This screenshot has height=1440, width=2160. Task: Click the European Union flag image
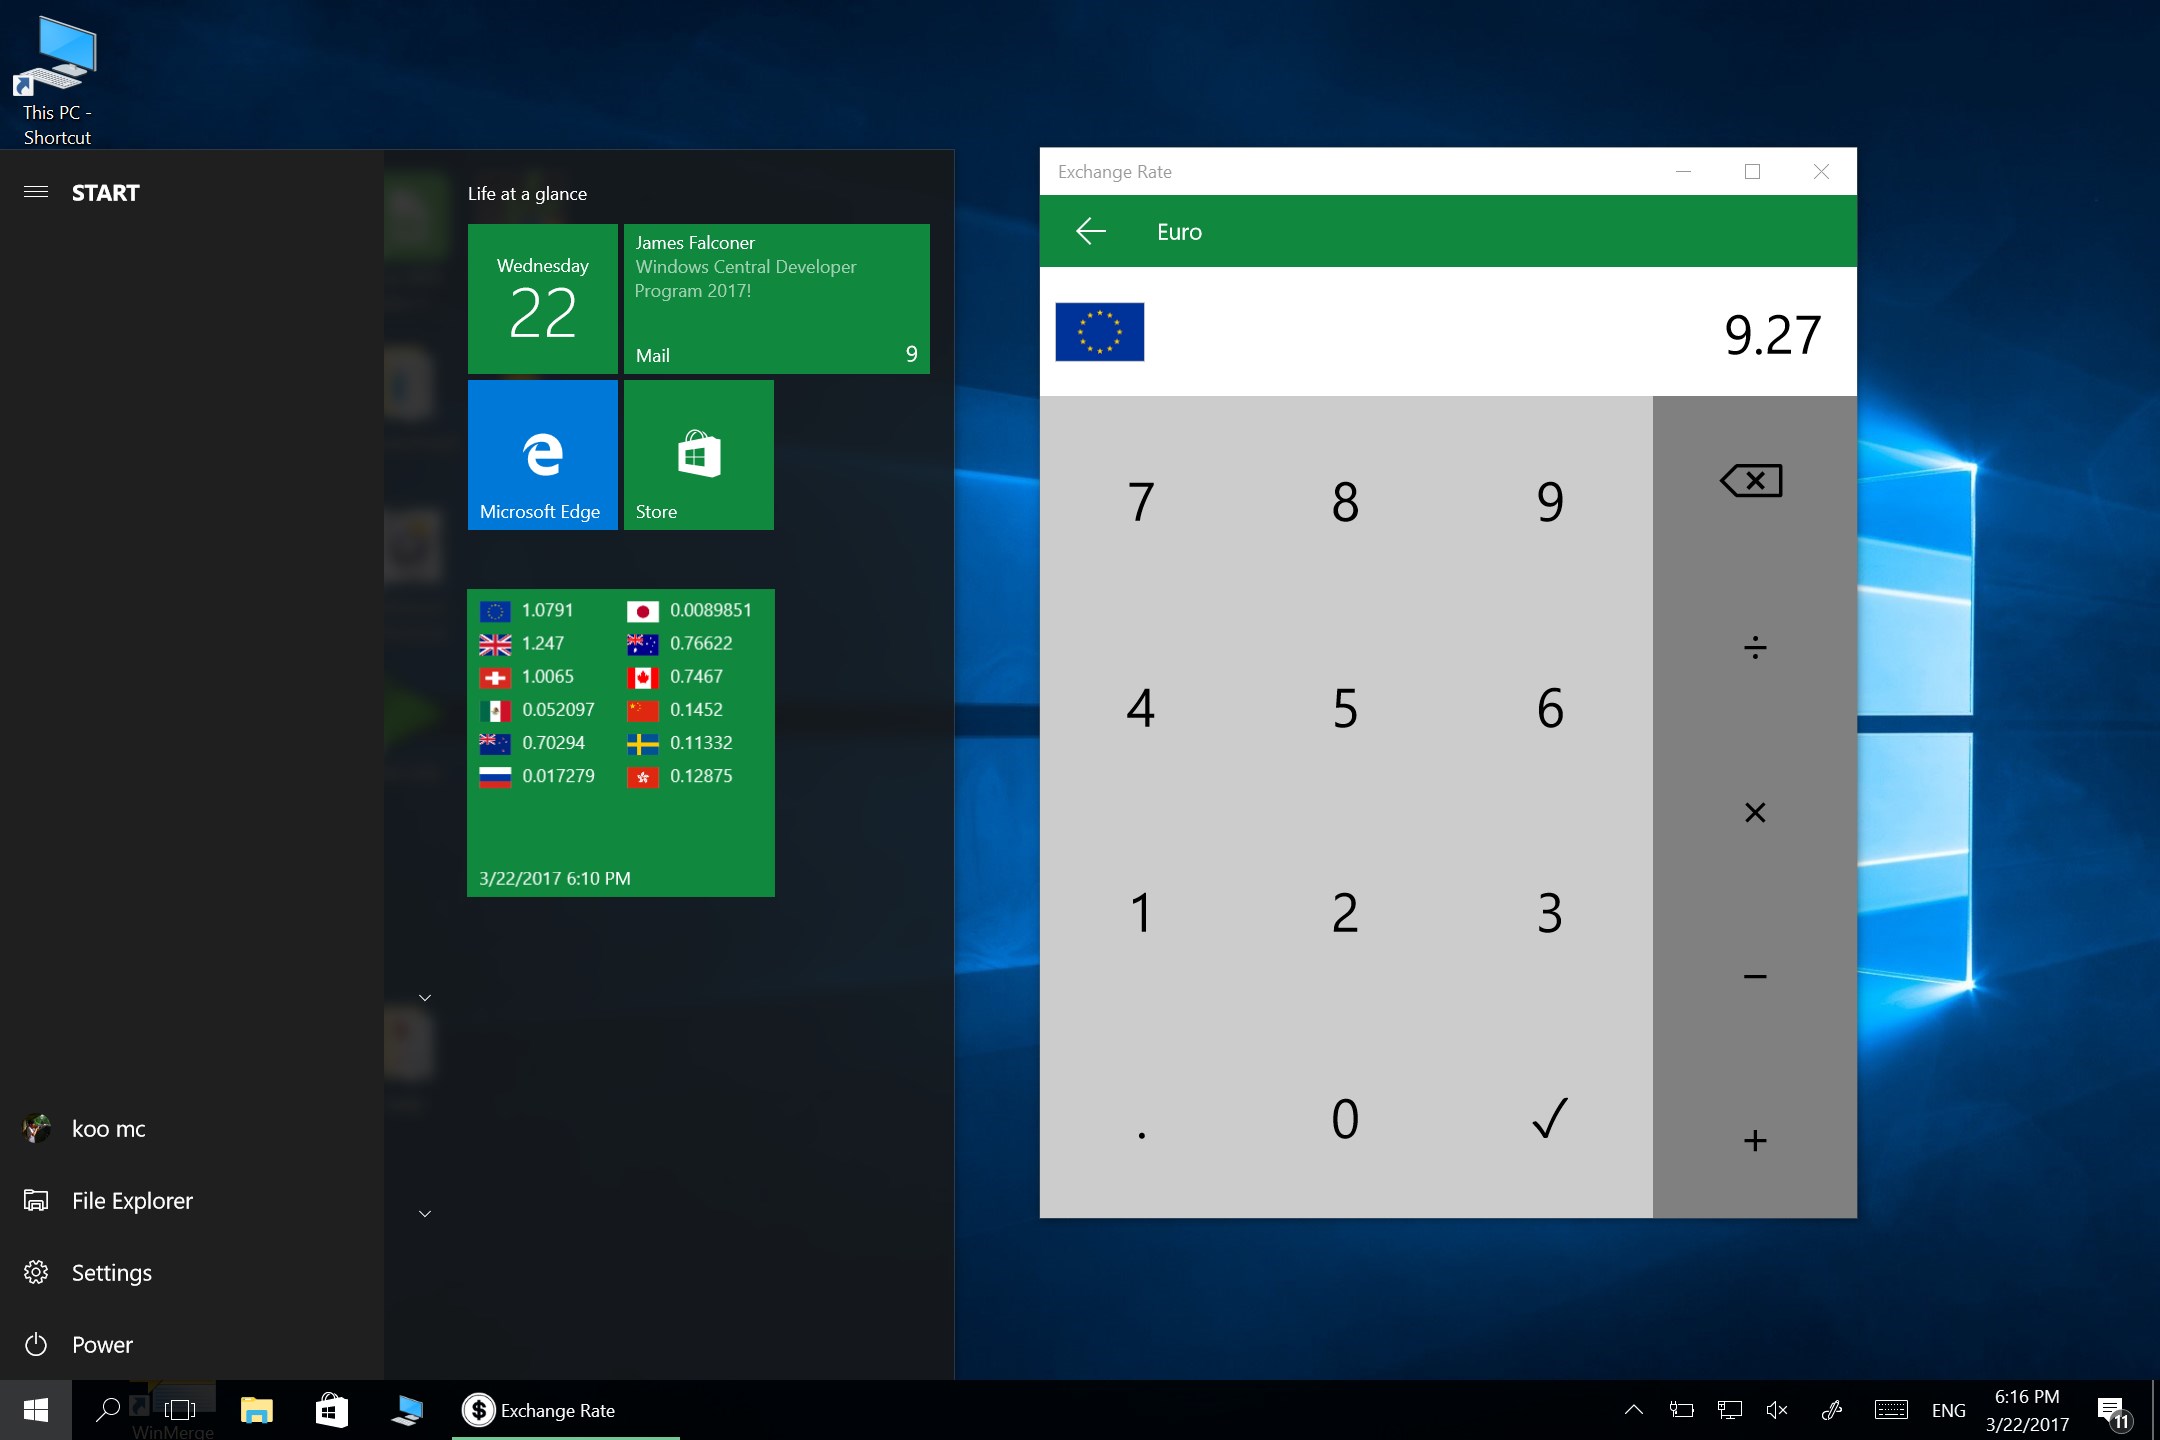click(x=1099, y=332)
